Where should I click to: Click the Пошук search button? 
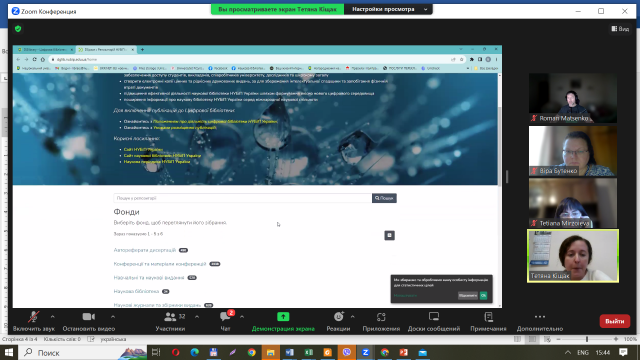pos(384,198)
